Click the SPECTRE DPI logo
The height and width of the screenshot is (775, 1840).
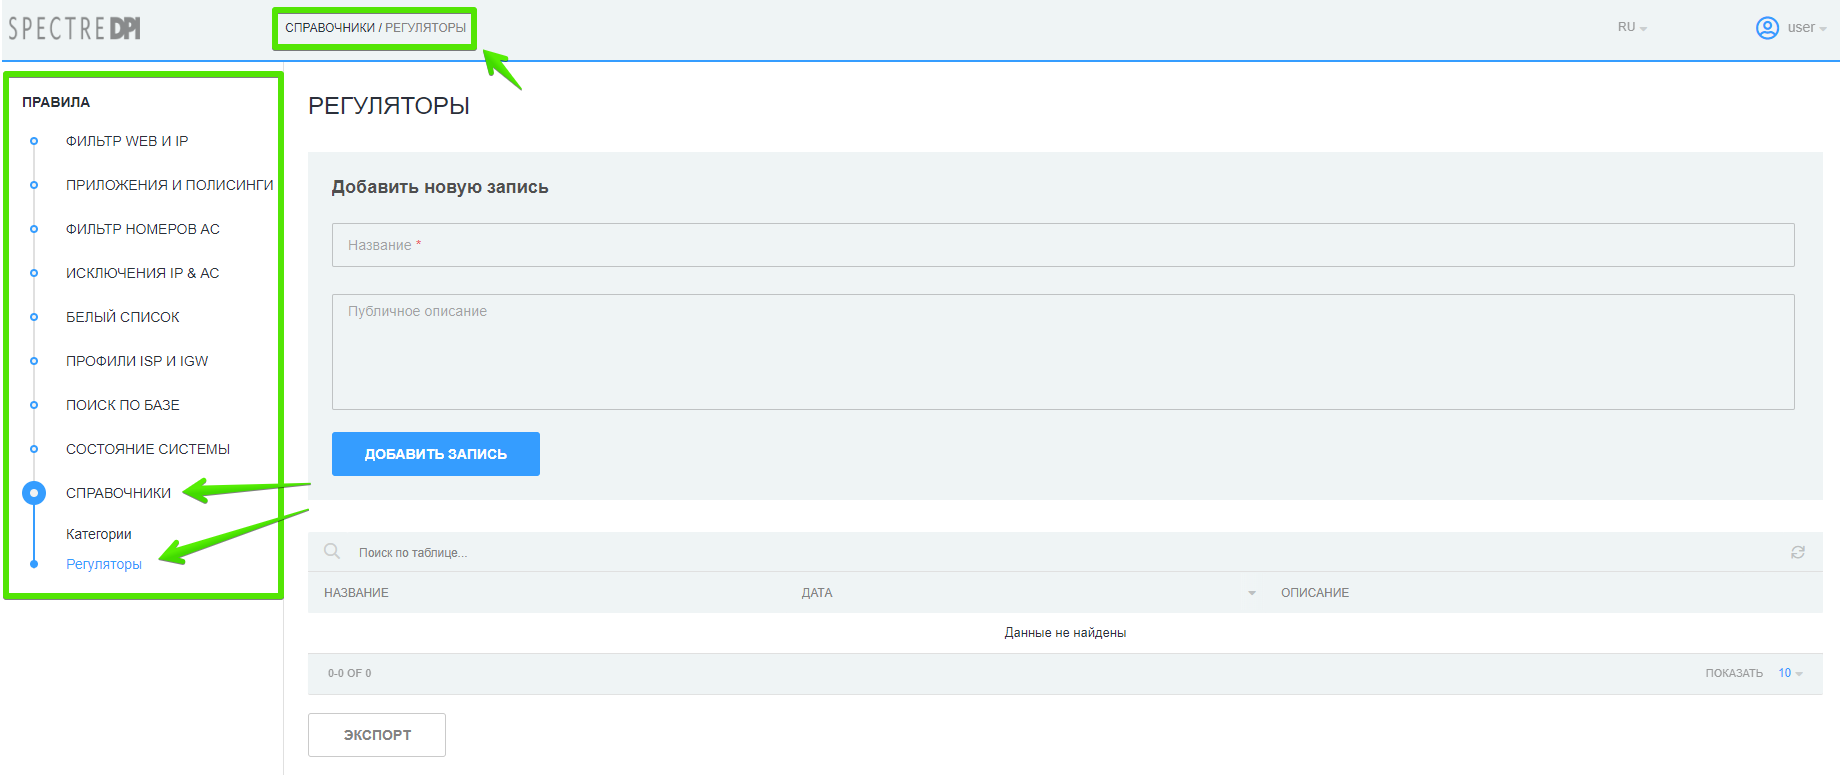coord(75,28)
